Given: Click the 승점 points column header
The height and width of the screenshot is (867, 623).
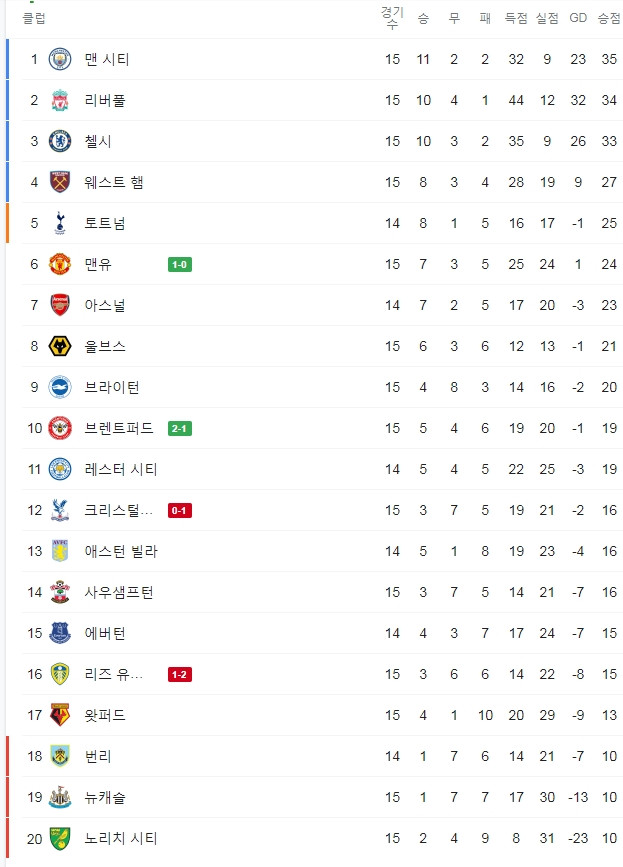Looking at the screenshot, I should click(609, 18).
